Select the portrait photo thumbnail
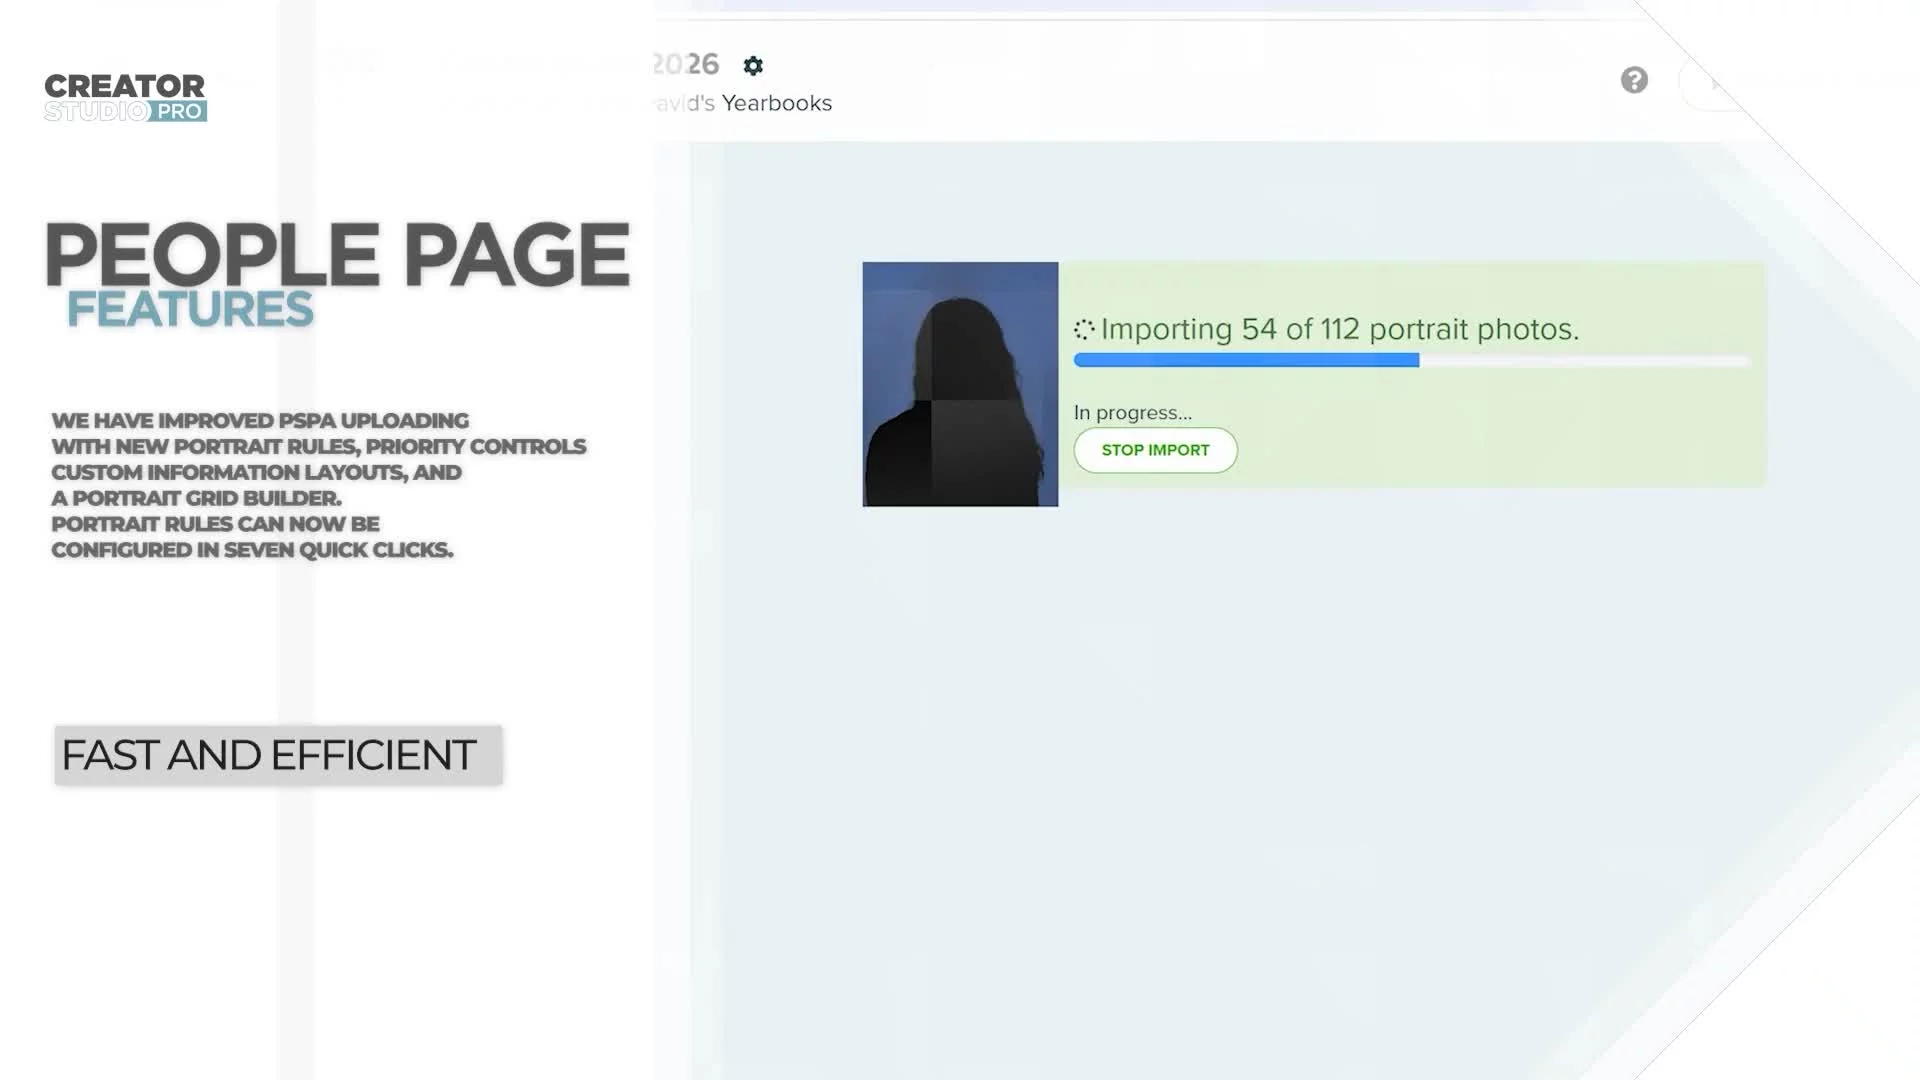Viewport: 1920px width, 1080px height. coord(960,384)
